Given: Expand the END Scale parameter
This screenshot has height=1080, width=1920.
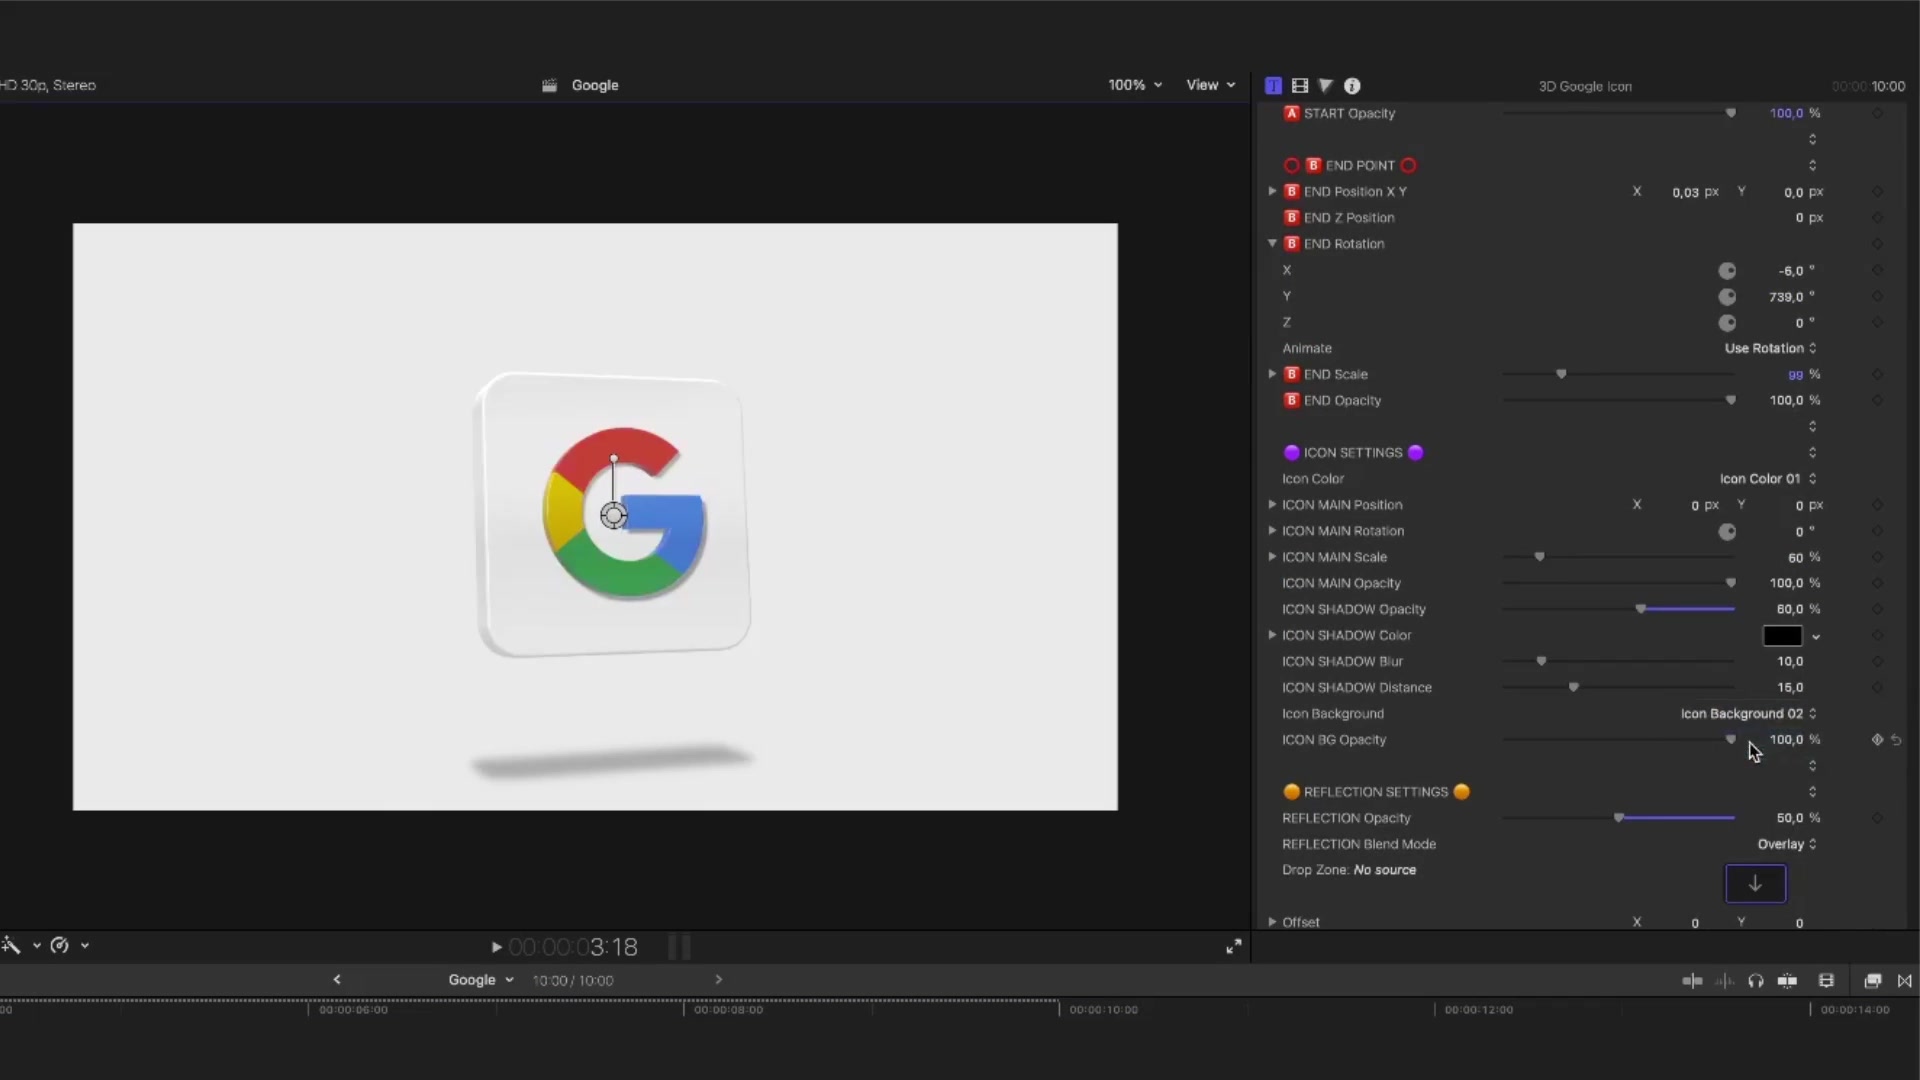Looking at the screenshot, I should 1272,374.
